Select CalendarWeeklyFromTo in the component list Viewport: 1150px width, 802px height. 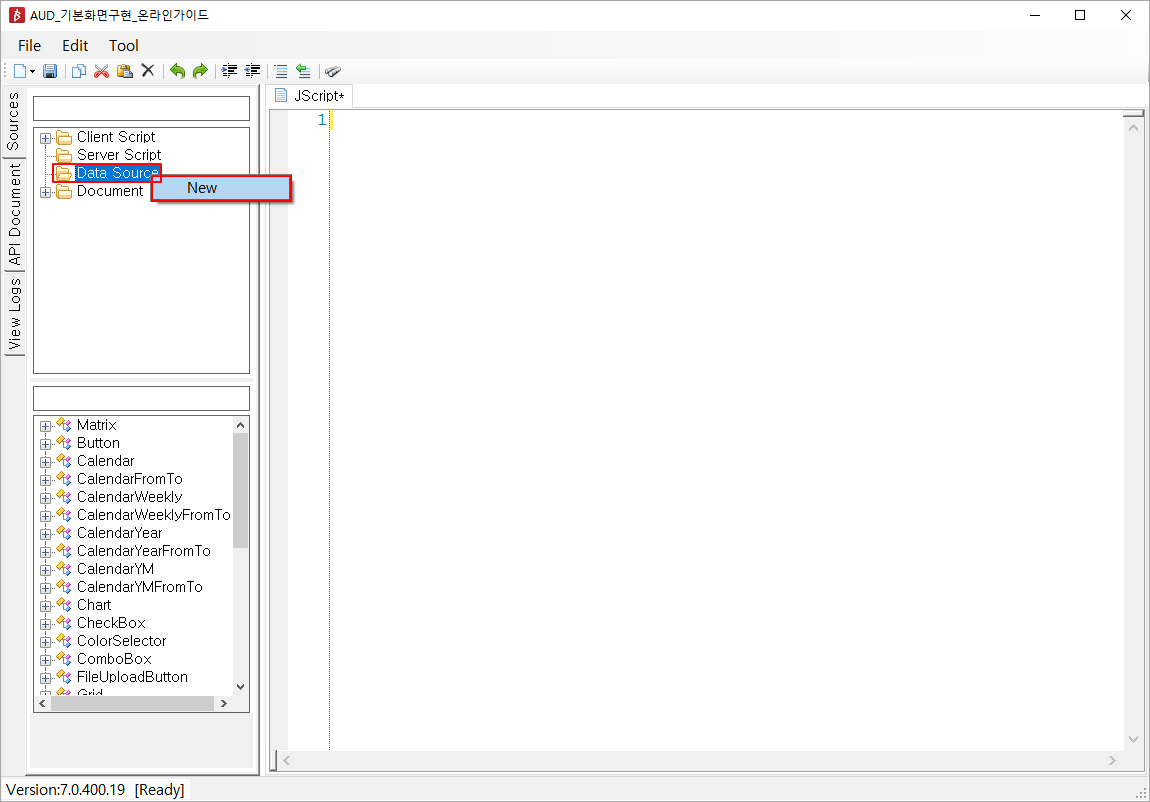tap(153, 515)
